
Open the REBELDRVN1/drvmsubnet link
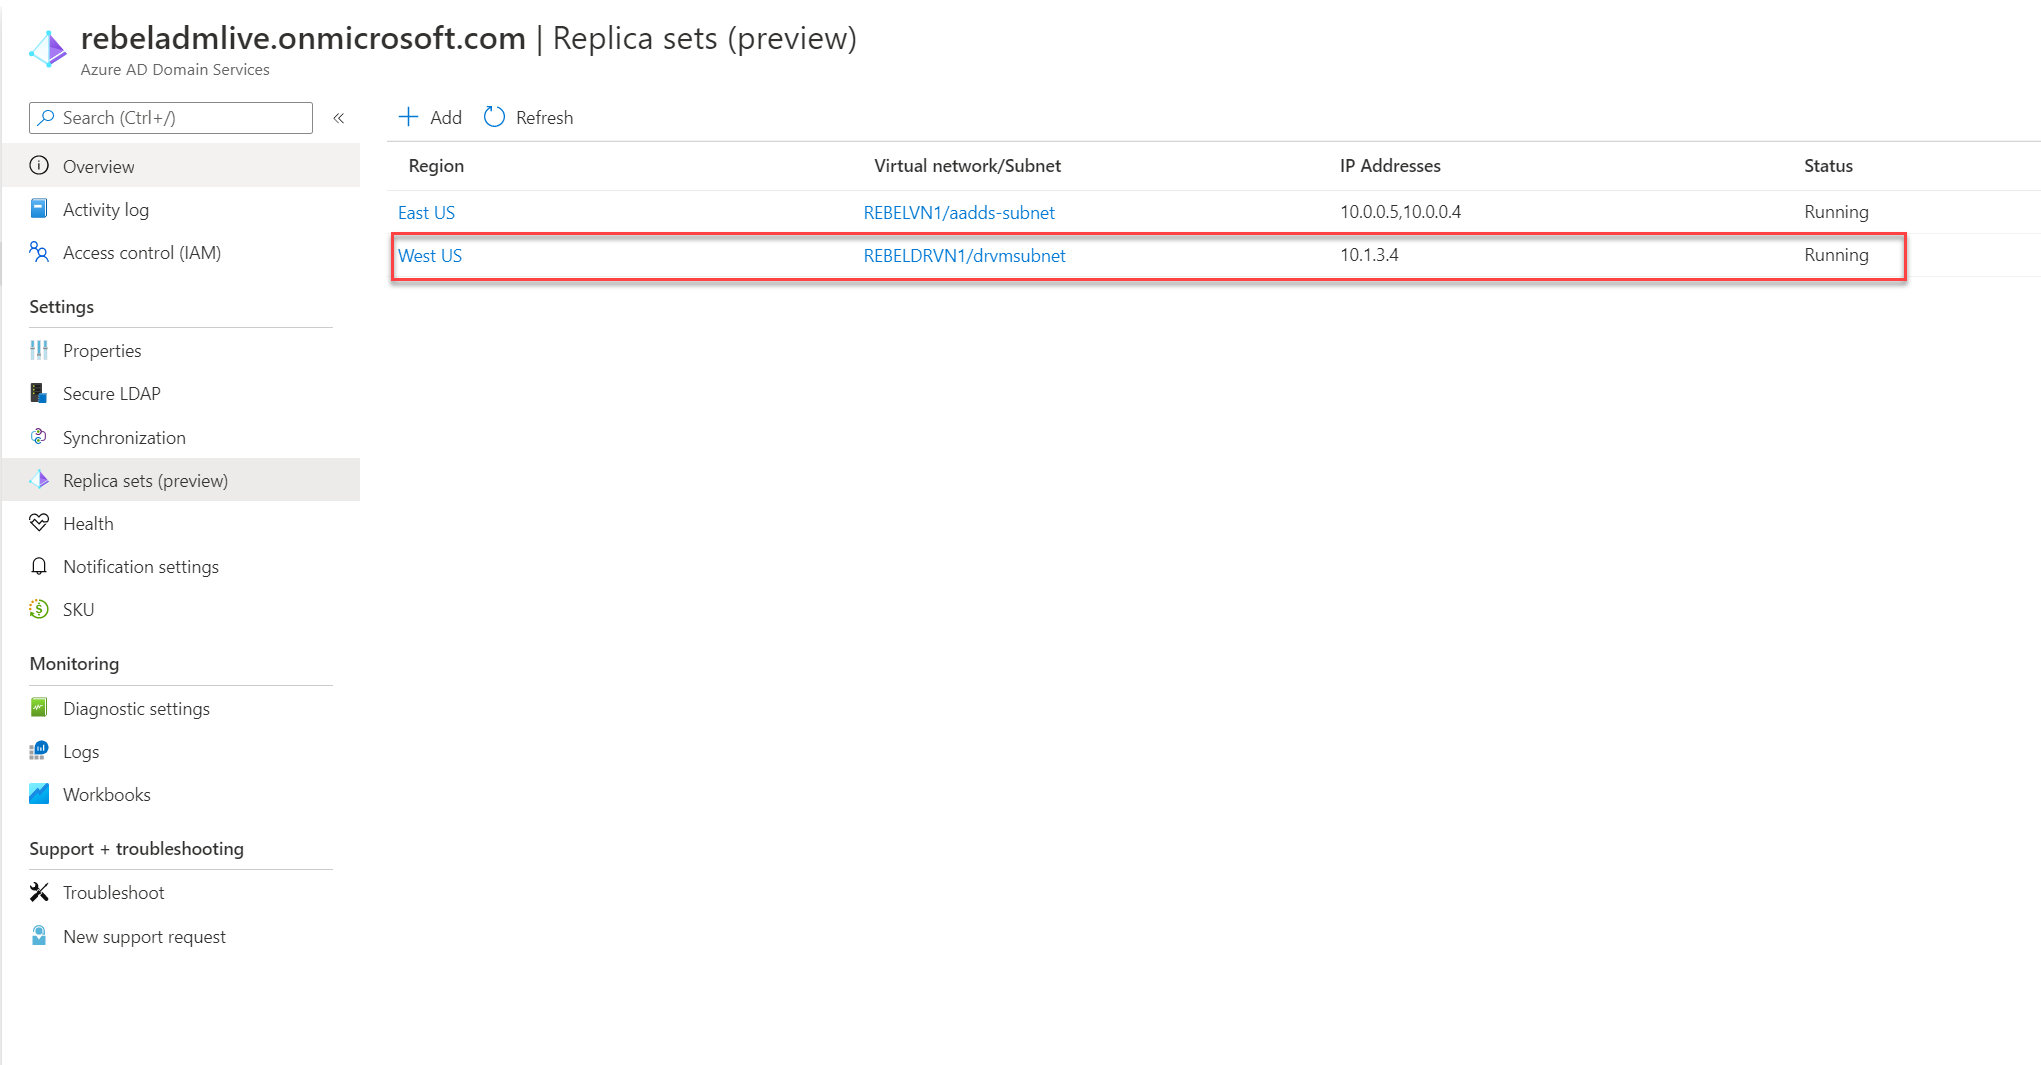tap(965, 255)
